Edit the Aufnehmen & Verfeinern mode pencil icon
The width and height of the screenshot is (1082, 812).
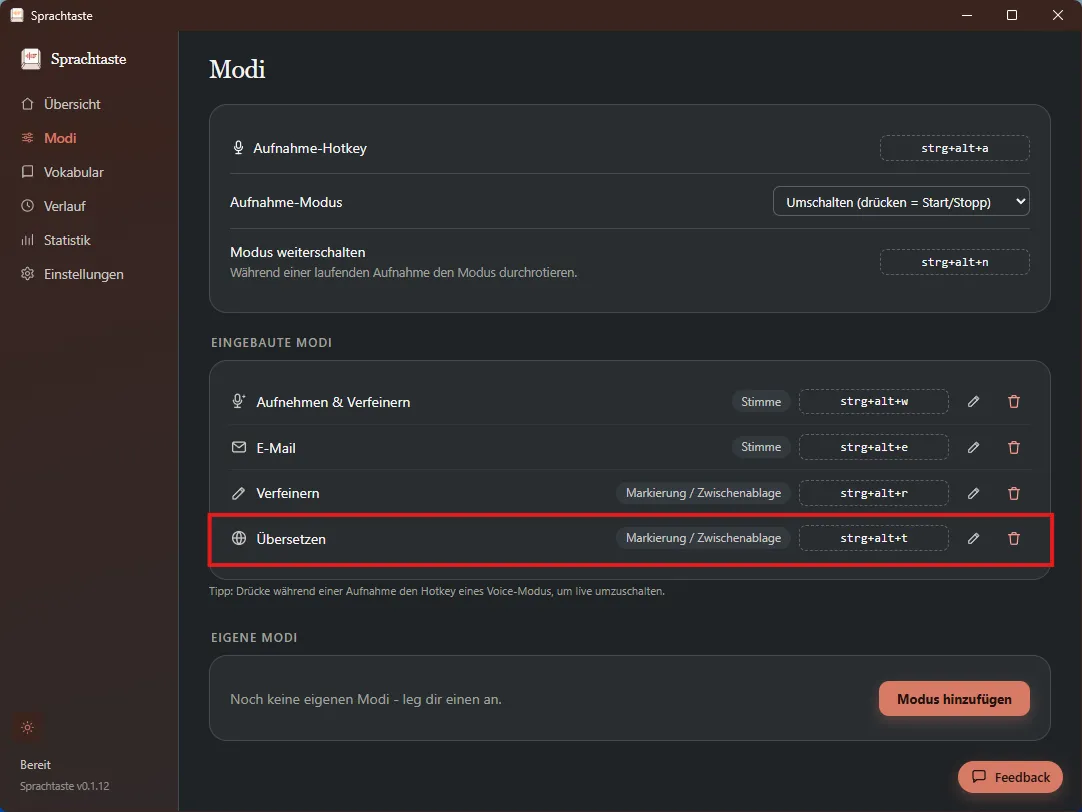tap(973, 402)
